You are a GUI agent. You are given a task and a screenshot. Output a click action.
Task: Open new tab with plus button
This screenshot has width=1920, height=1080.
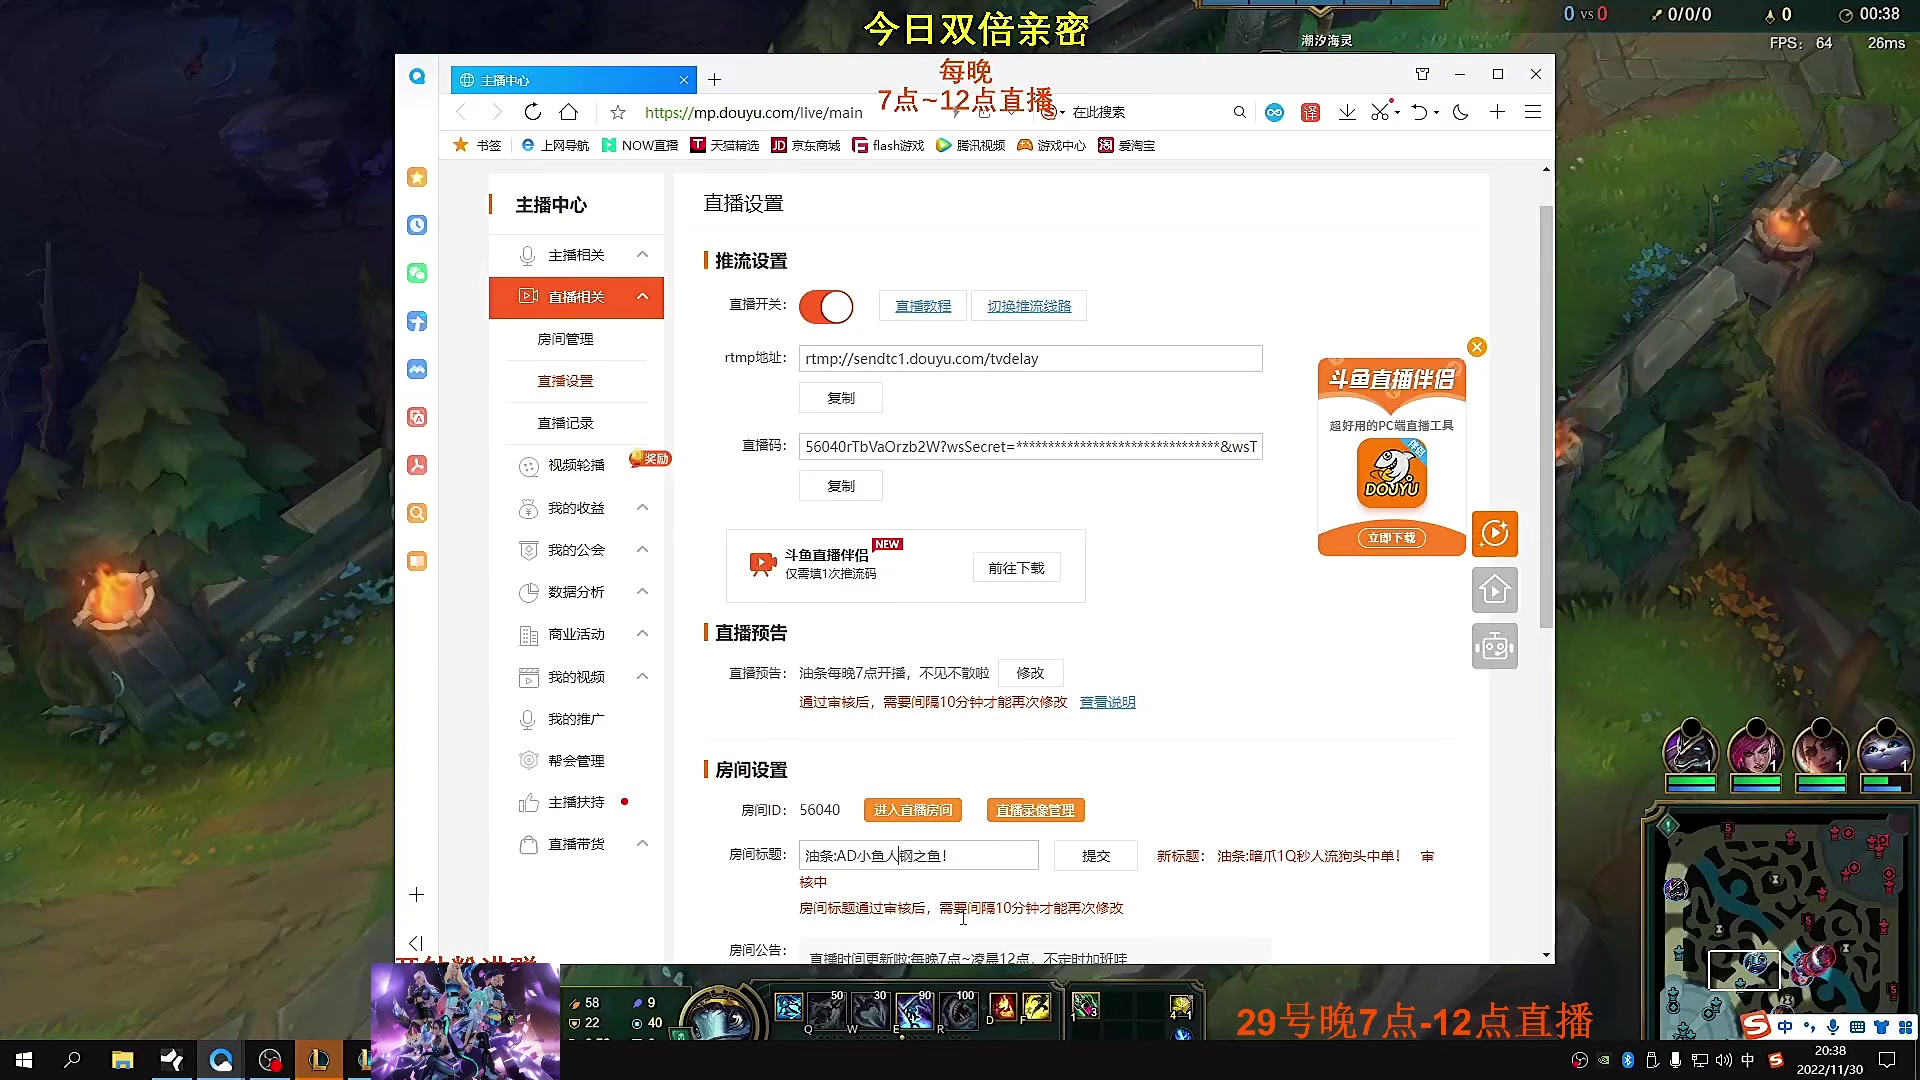(714, 79)
